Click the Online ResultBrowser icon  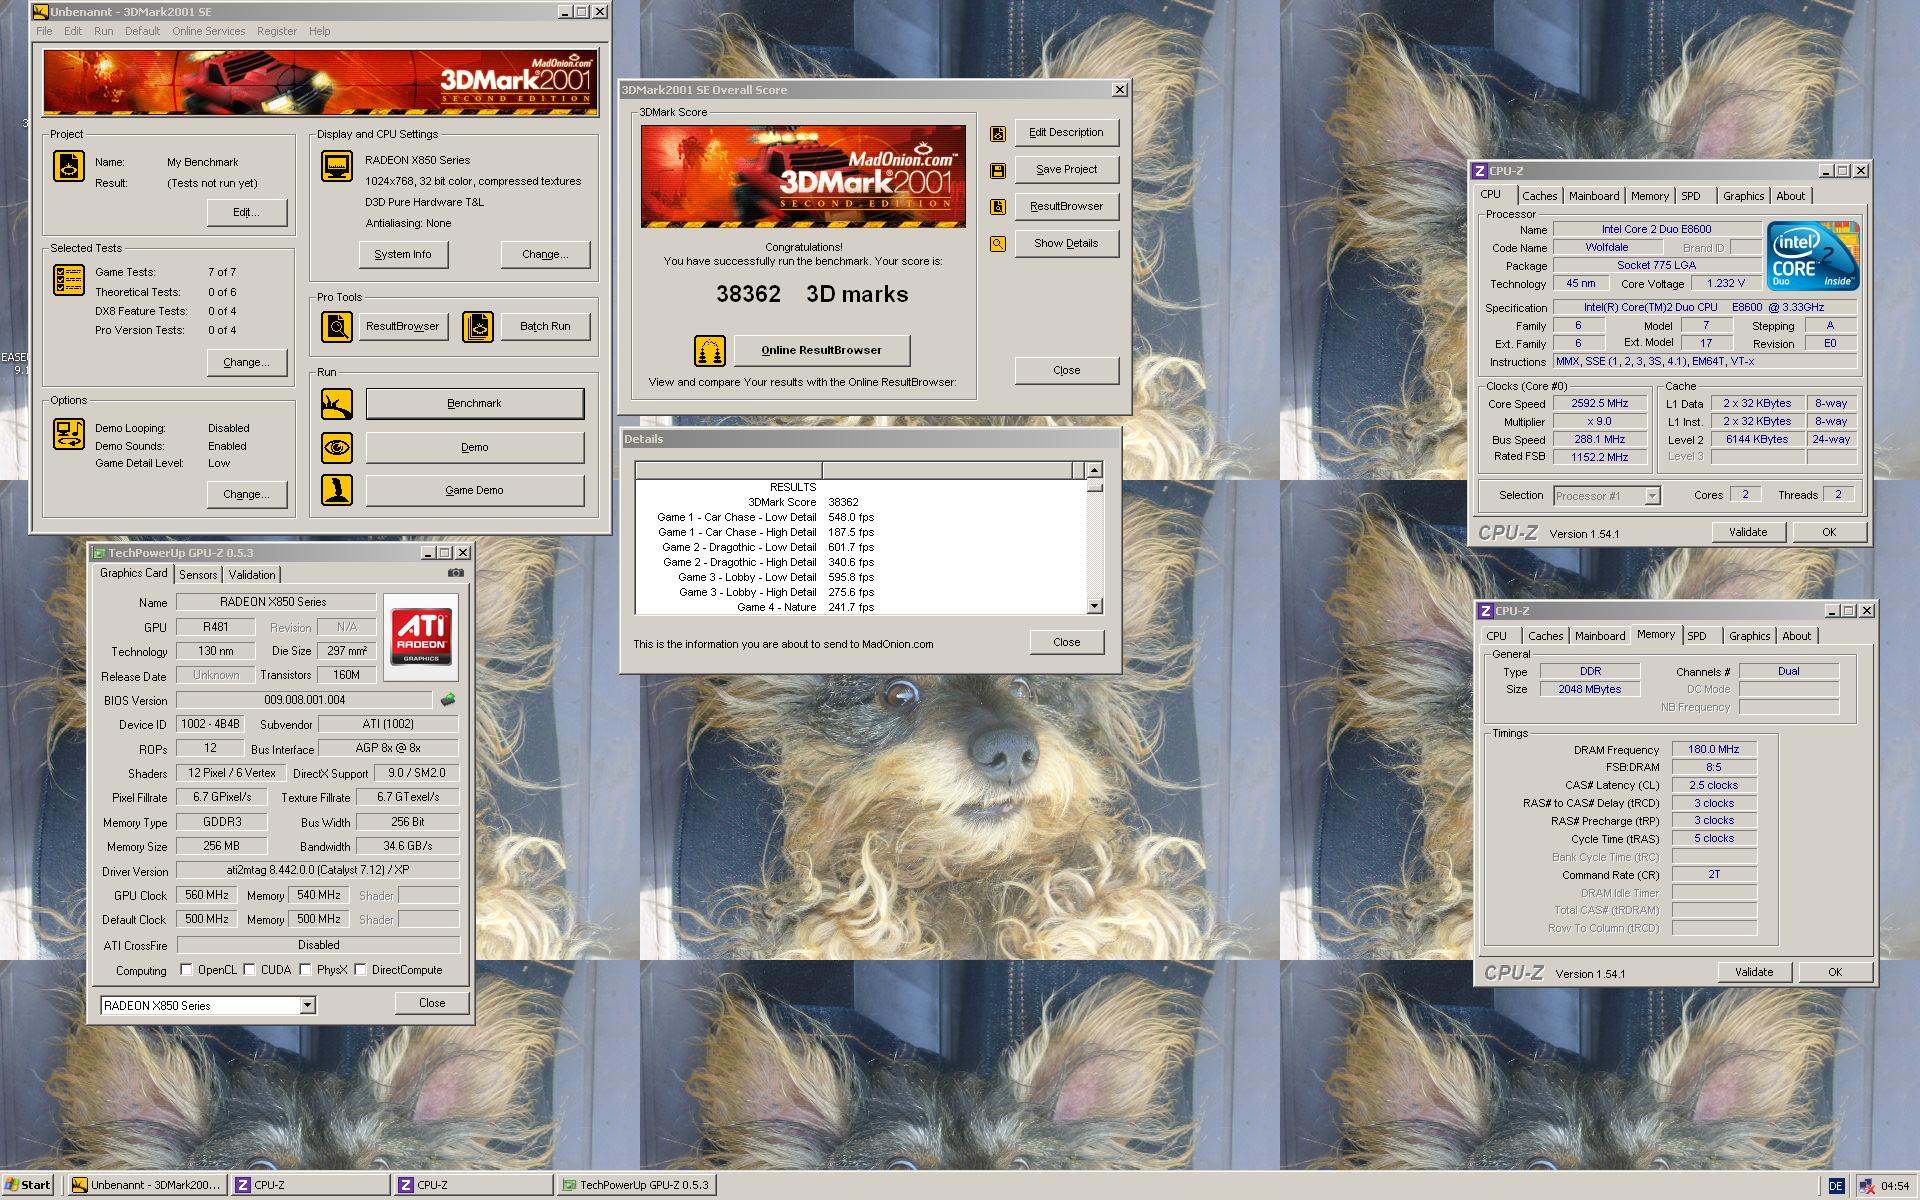point(710,351)
